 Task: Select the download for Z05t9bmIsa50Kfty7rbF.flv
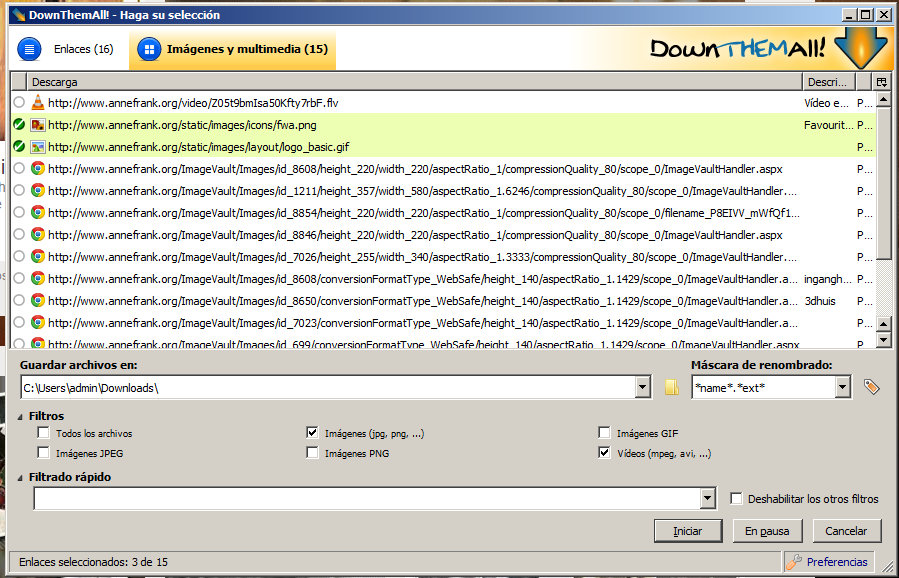tap(19, 102)
